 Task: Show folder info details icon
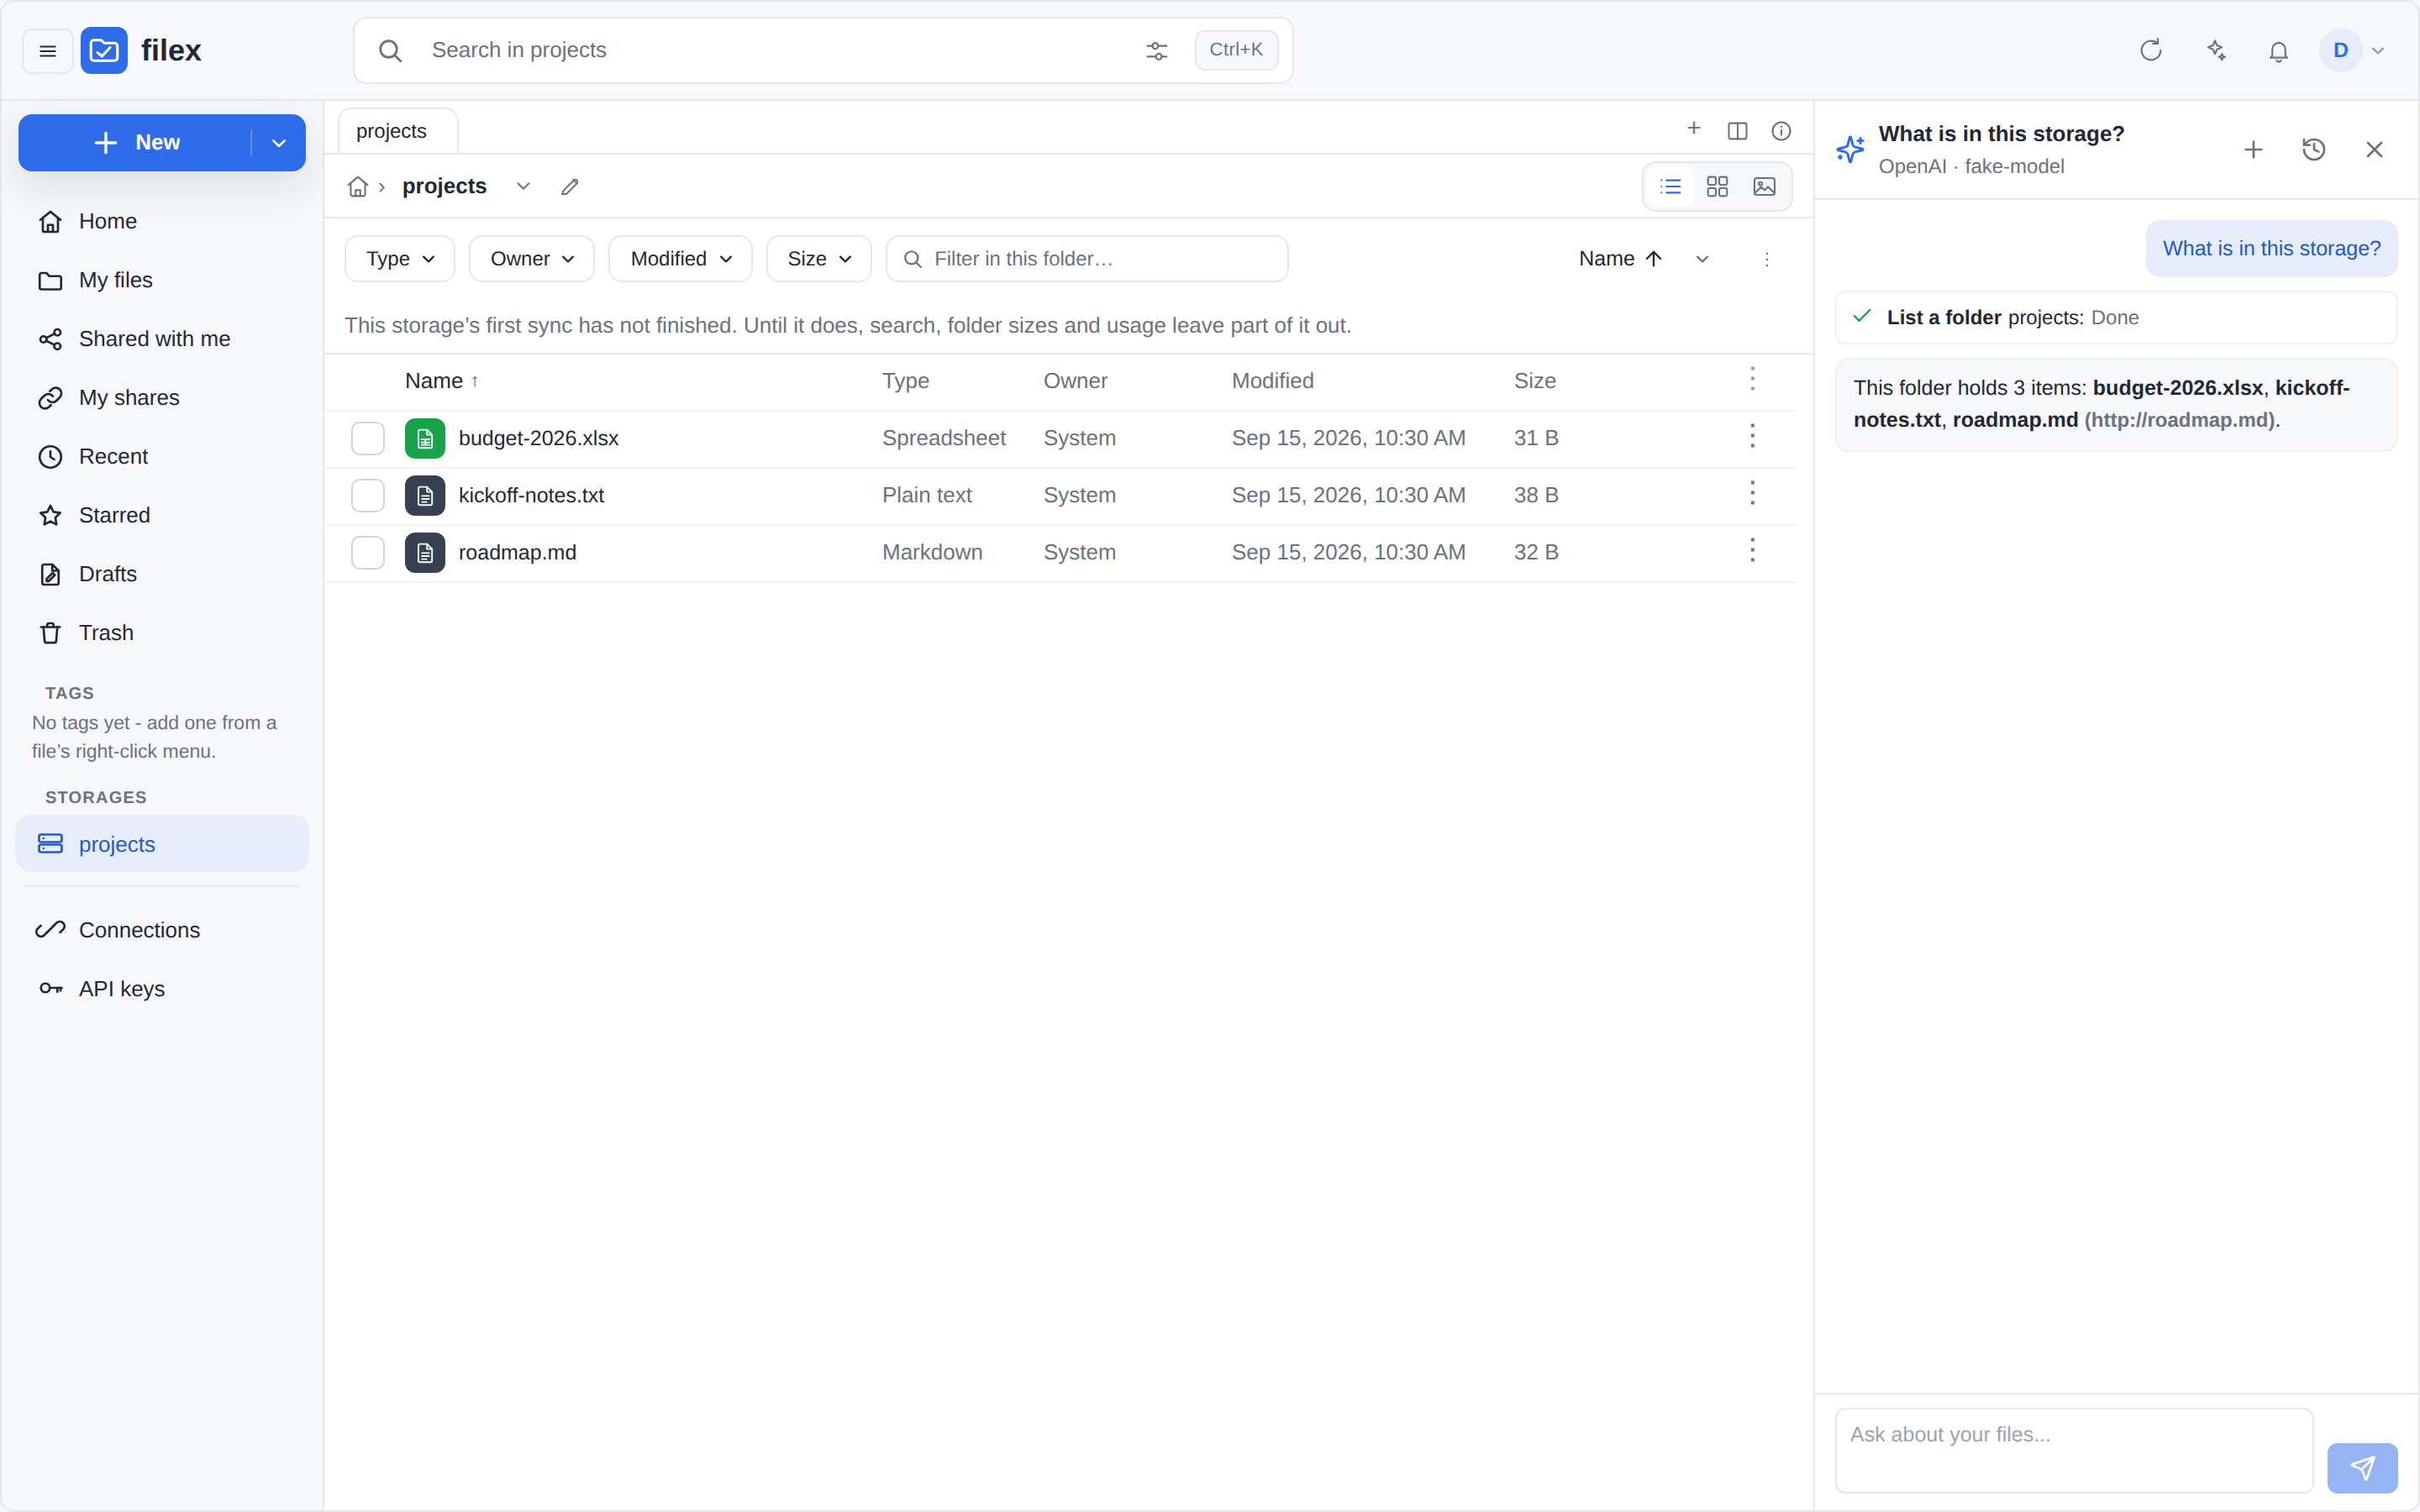pyautogui.click(x=1781, y=131)
